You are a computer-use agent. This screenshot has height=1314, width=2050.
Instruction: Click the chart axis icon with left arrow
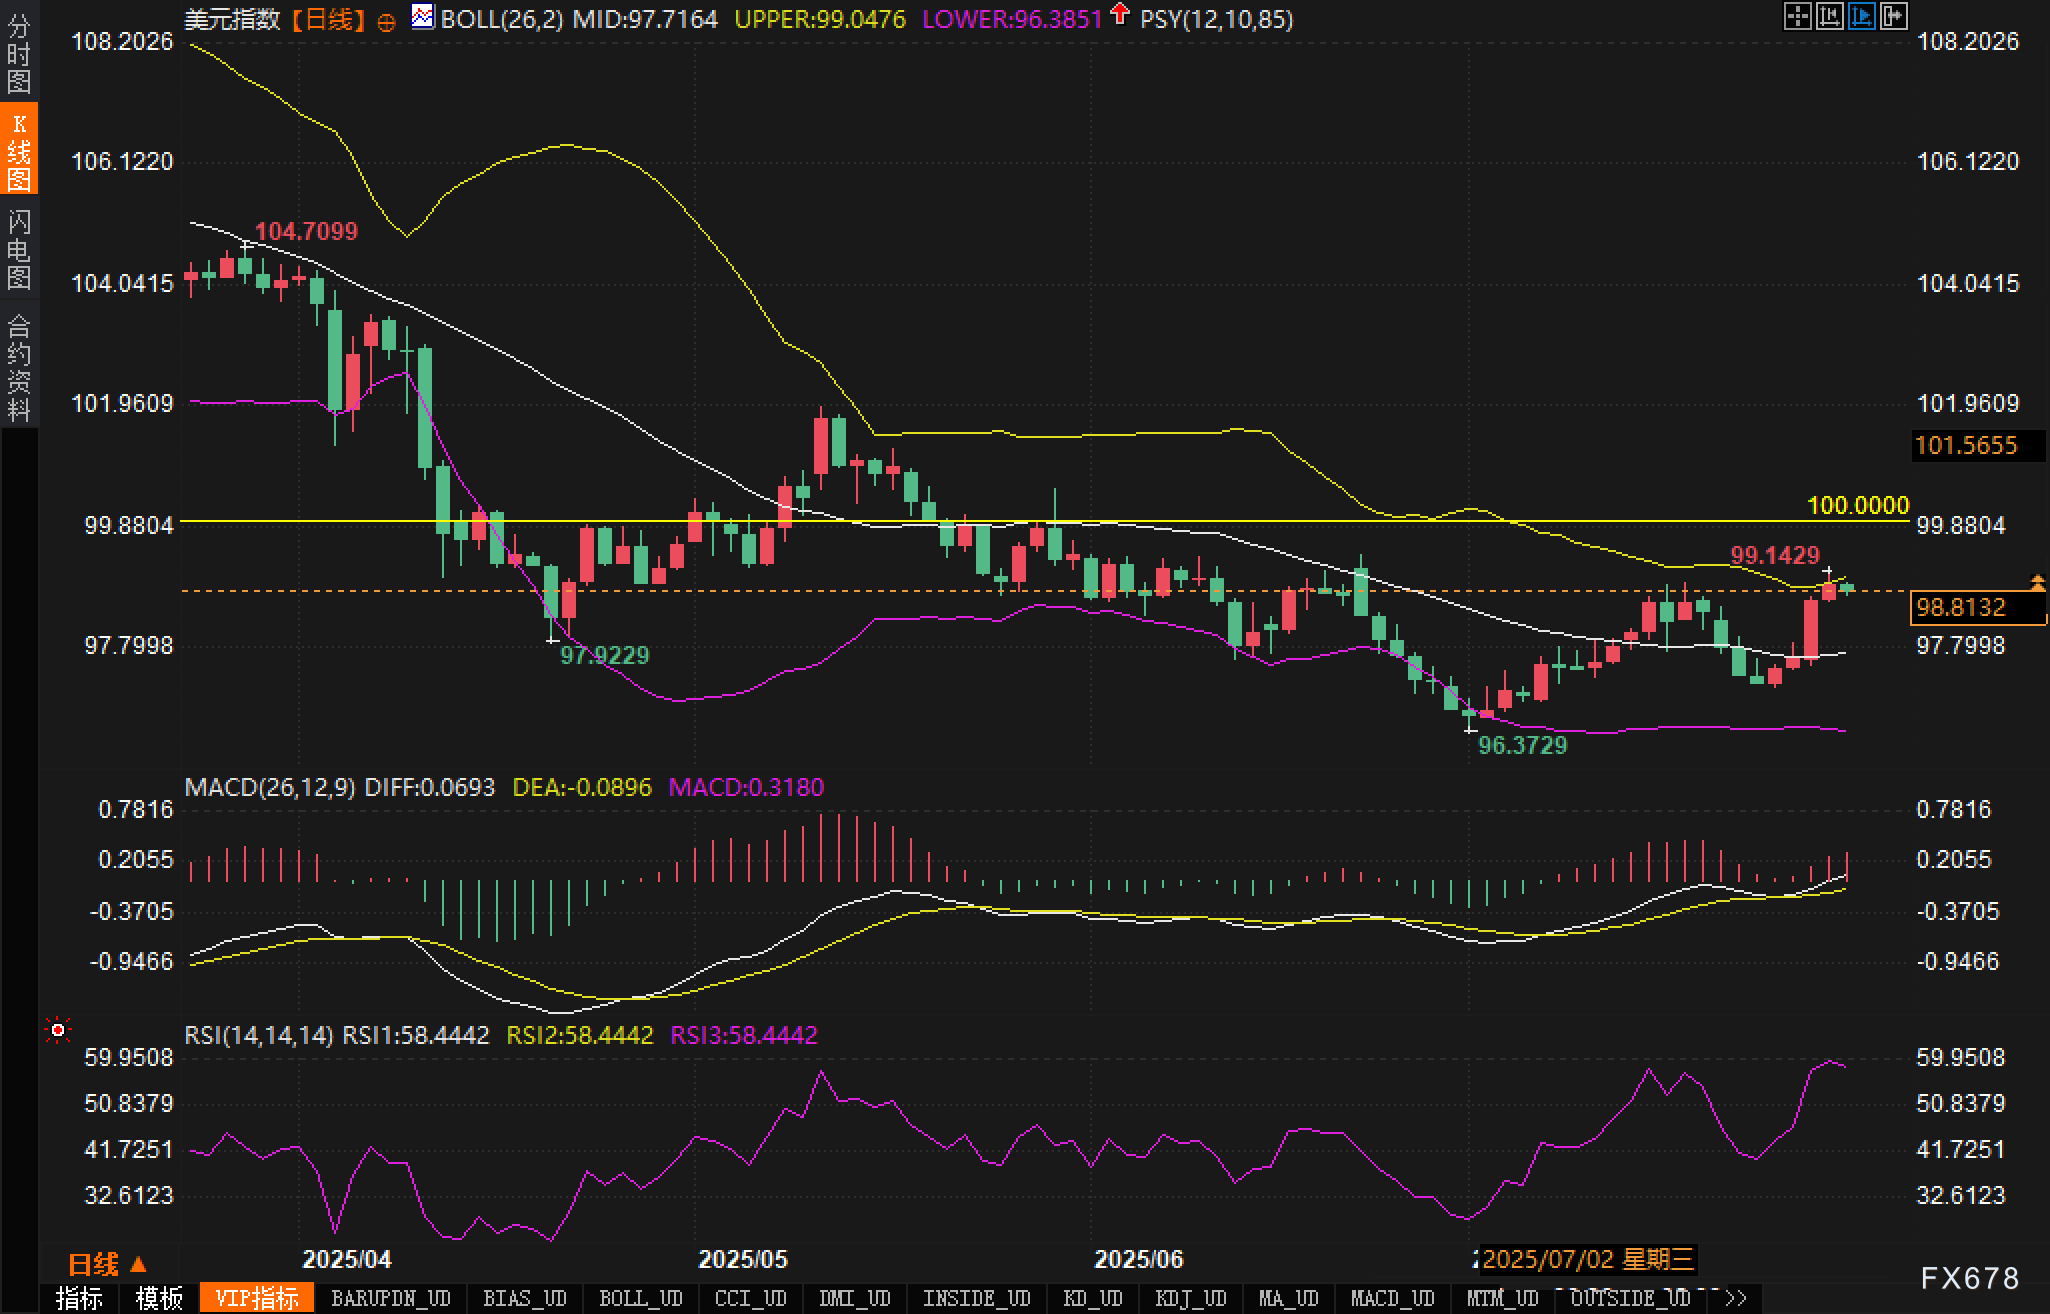[1829, 16]
